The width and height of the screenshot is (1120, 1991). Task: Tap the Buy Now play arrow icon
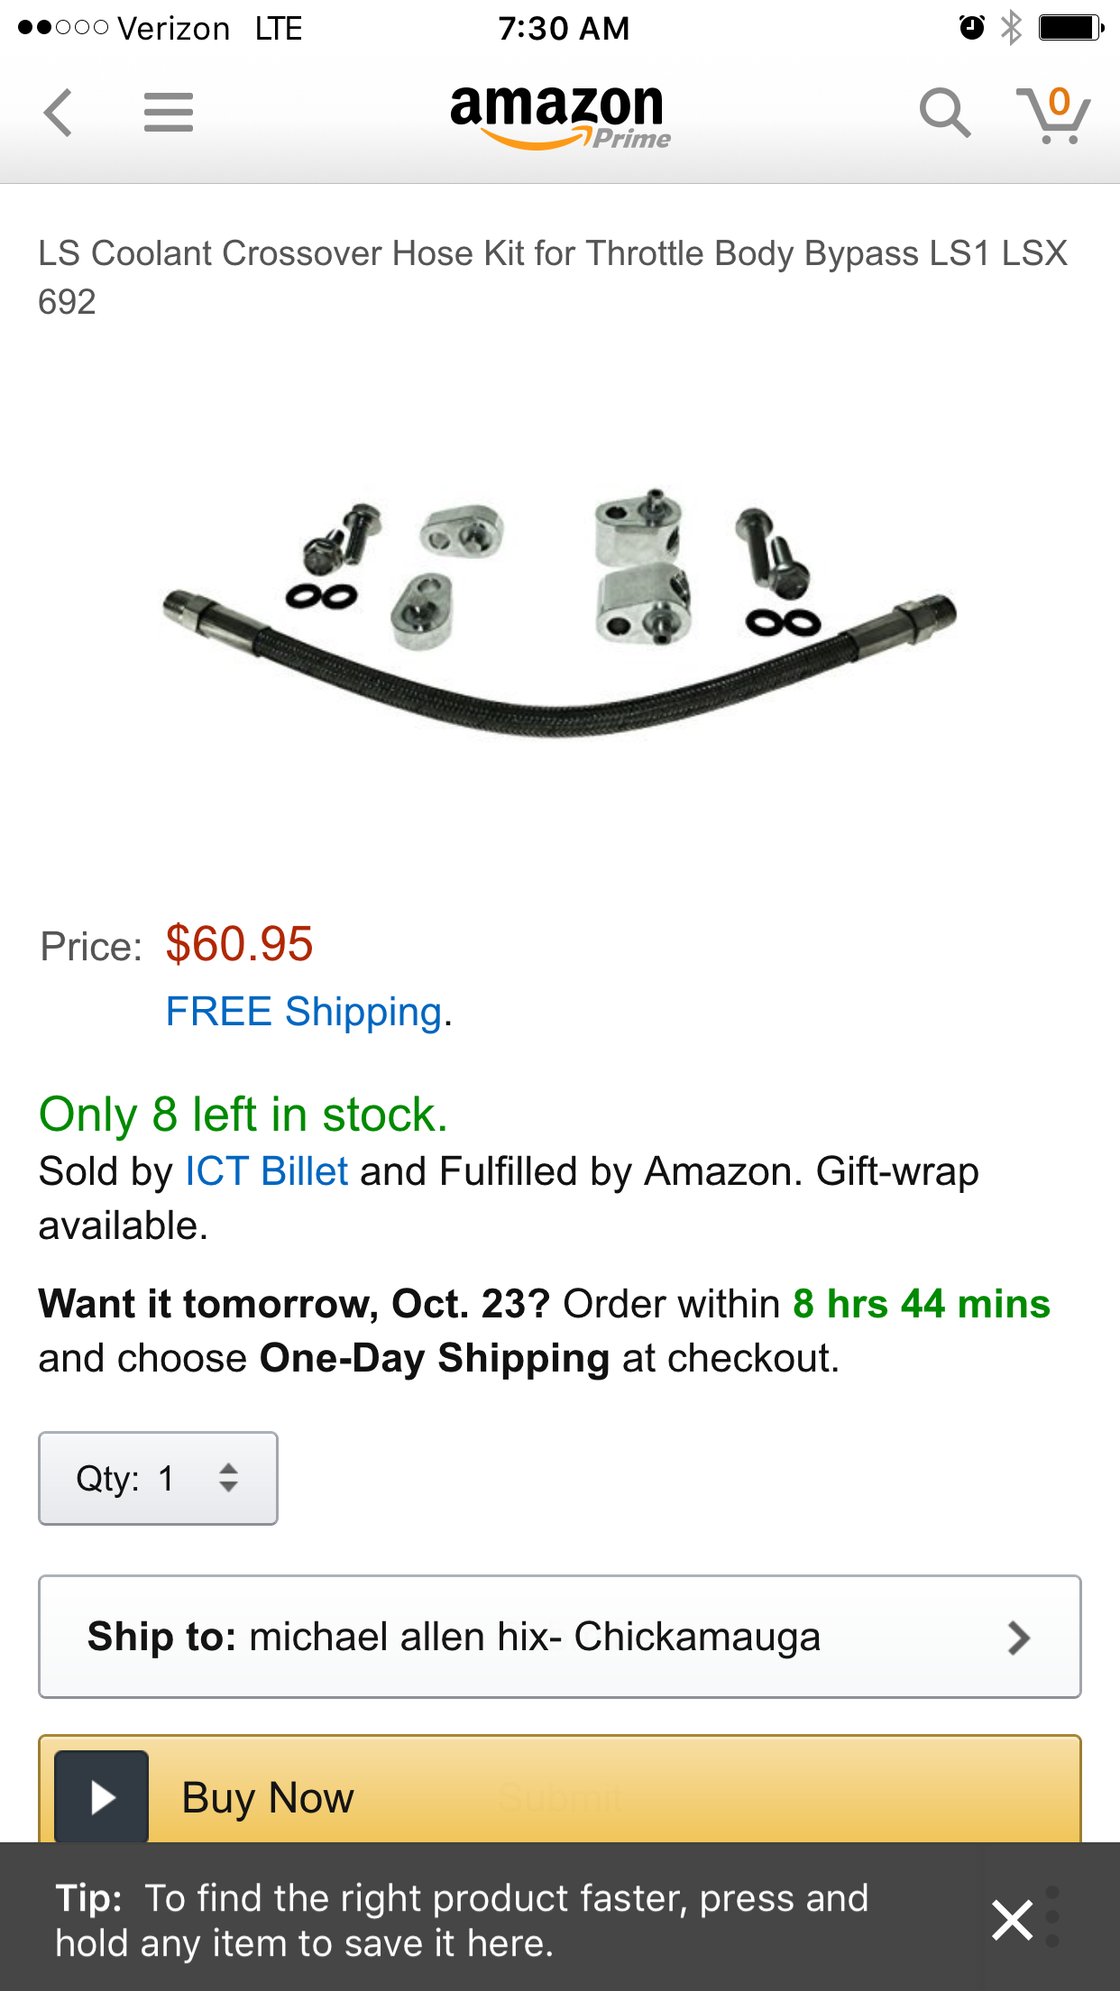point(101,1797)
